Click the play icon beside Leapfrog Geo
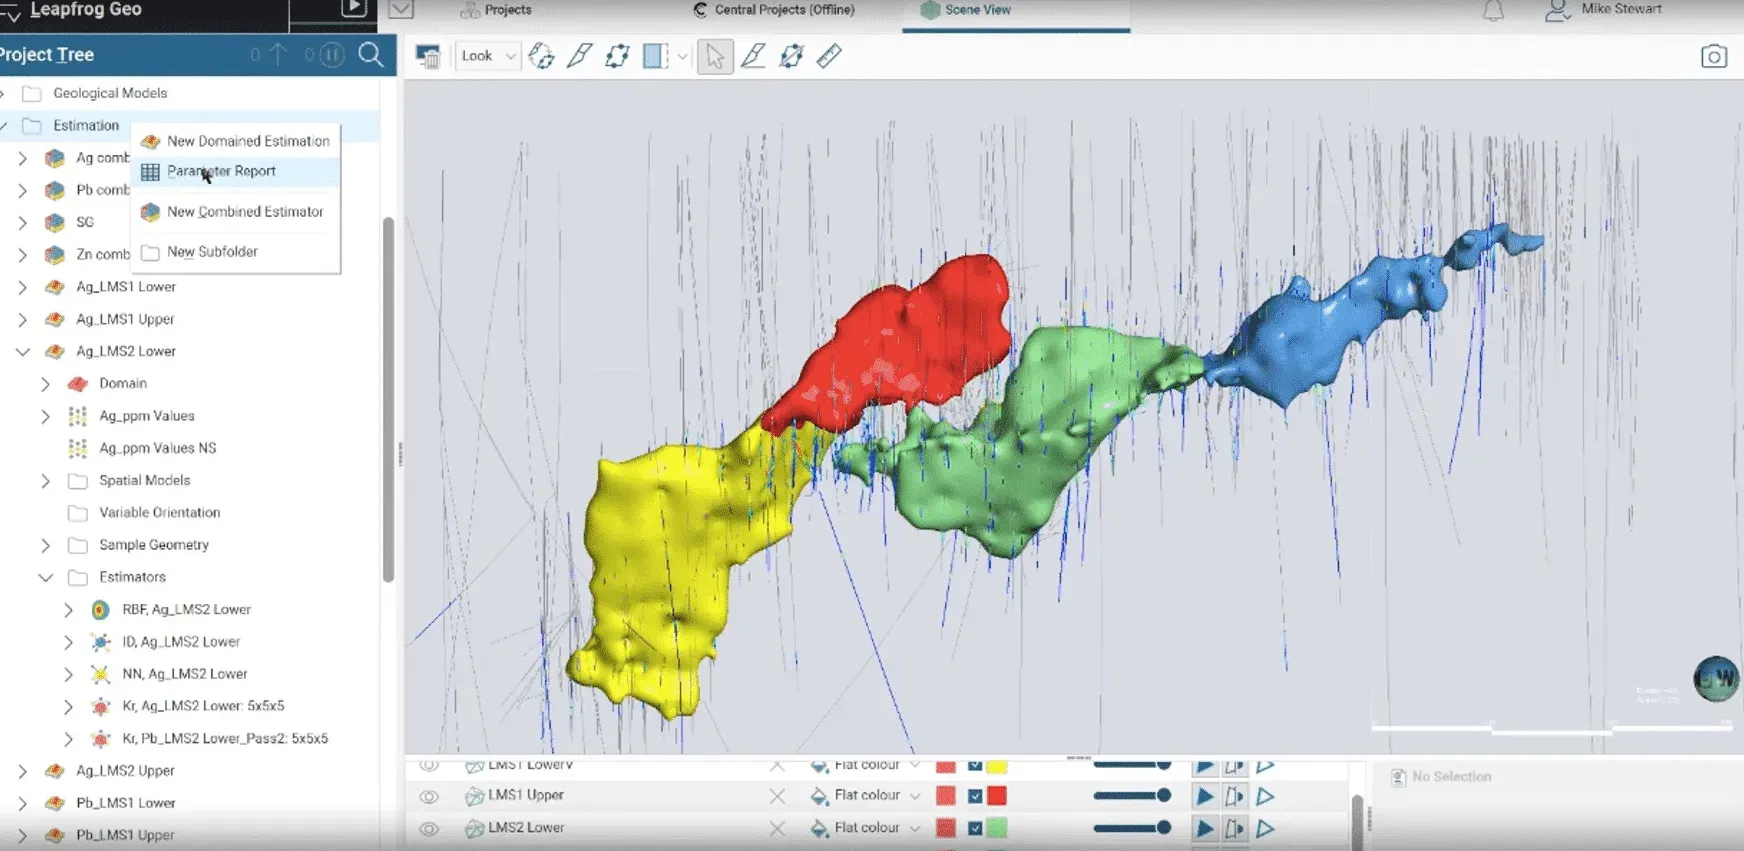Screen dimensions: 1744x851 coord(353,9)
